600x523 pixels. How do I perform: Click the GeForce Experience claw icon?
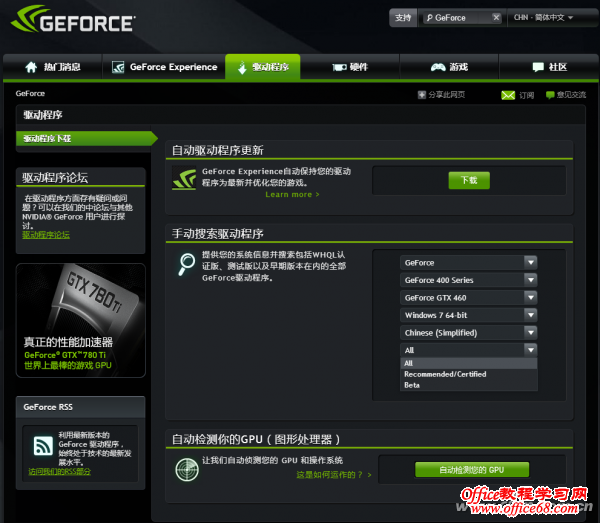(x=184, y=179)
